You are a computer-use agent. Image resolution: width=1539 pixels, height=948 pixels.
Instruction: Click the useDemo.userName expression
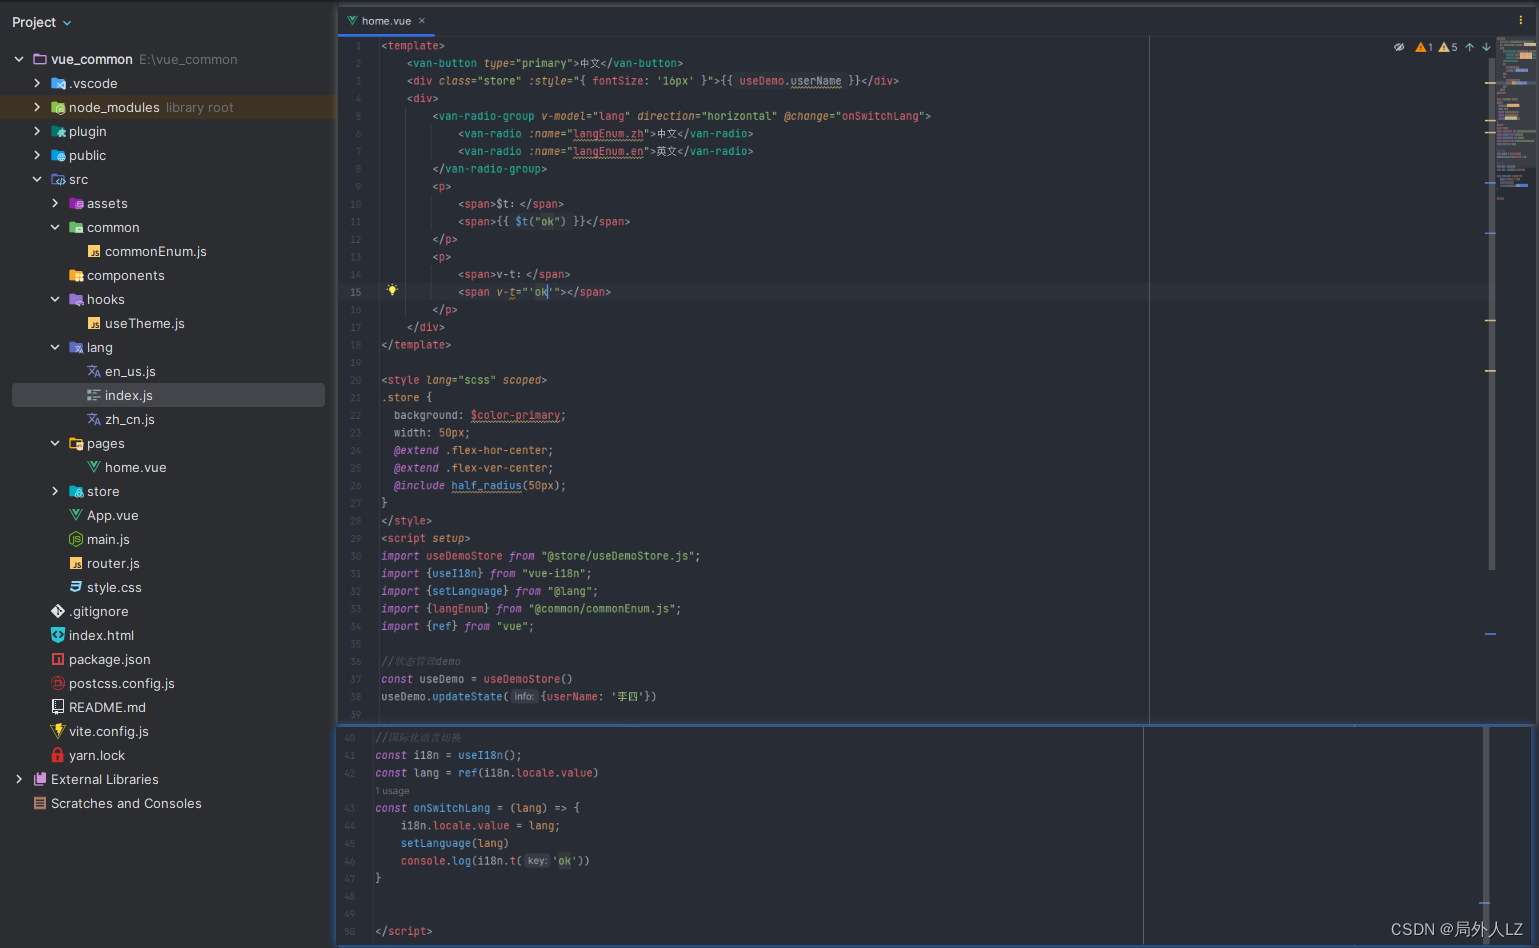(x=790, y=81)
